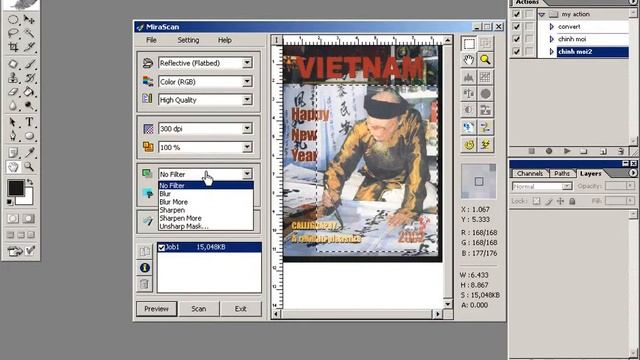Image resolution: width=640 pixels, height=360 pixels.
Task: Open the Color (RGB) mode dropdown
Action: point(247,82)
